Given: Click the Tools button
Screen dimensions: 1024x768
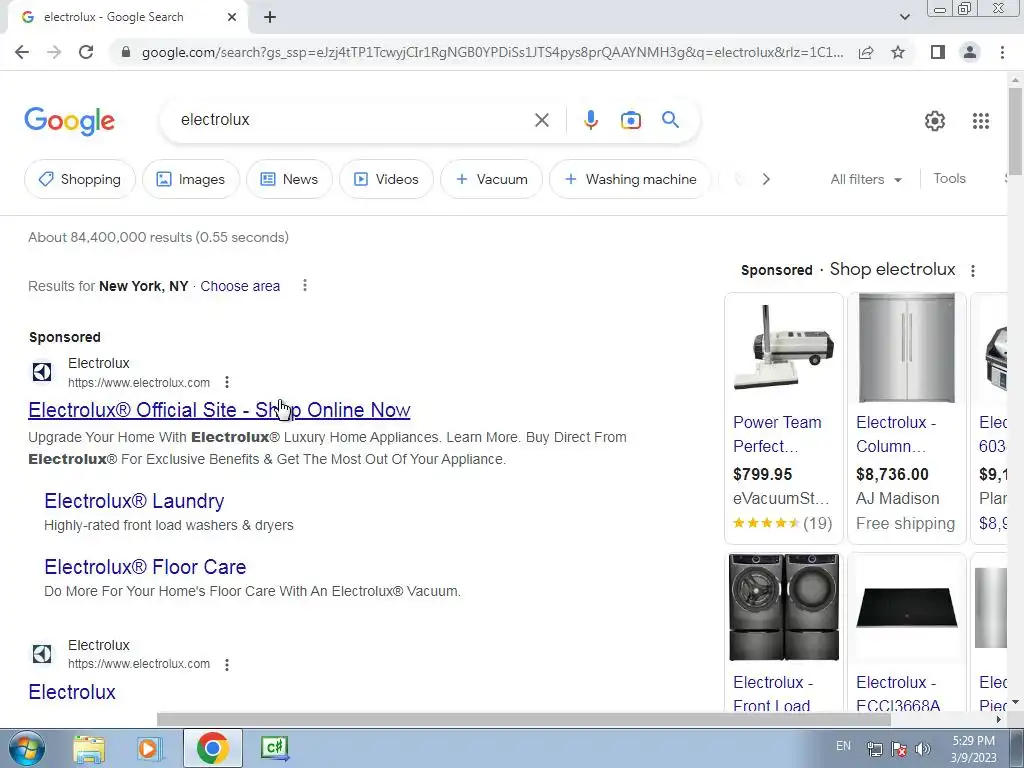Looking at the screenshot, I should [949, 178].
